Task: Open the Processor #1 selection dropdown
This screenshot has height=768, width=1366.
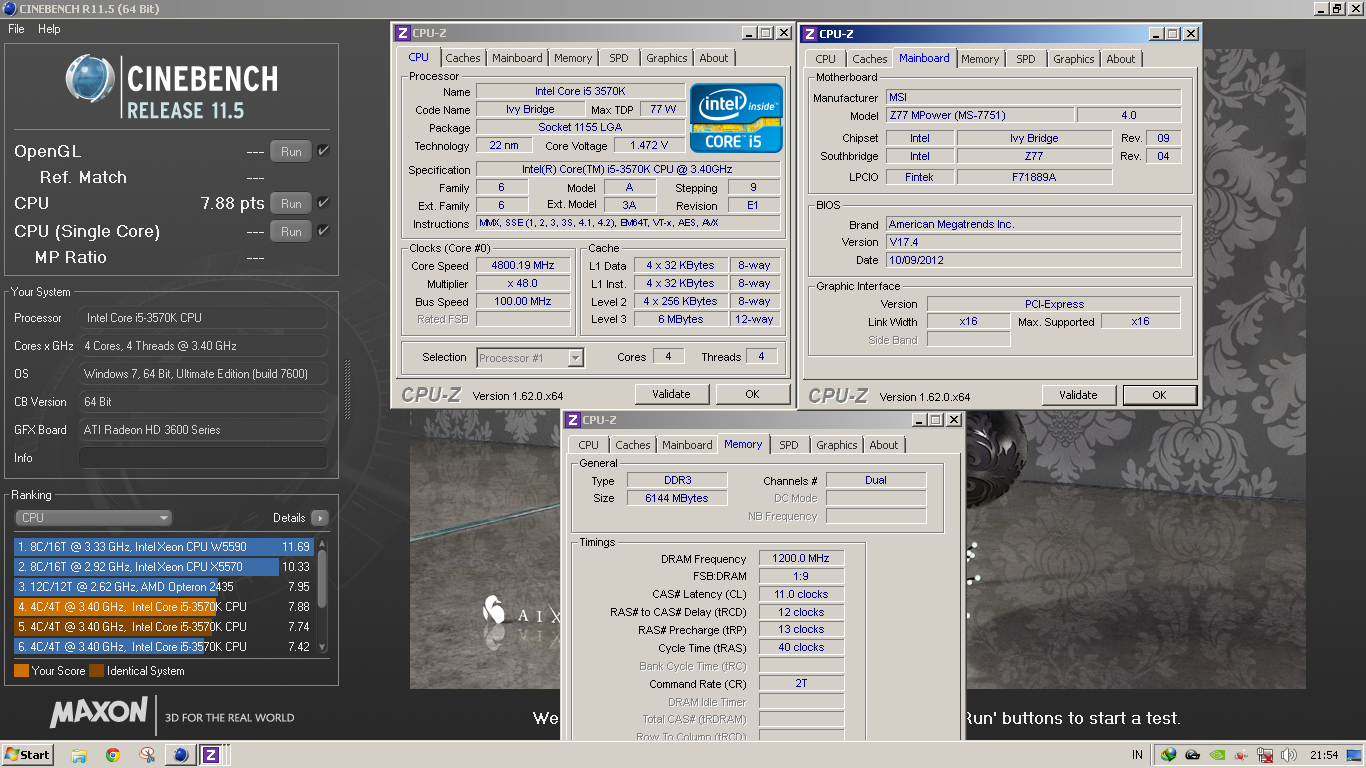Action: [x=530, y=357]
